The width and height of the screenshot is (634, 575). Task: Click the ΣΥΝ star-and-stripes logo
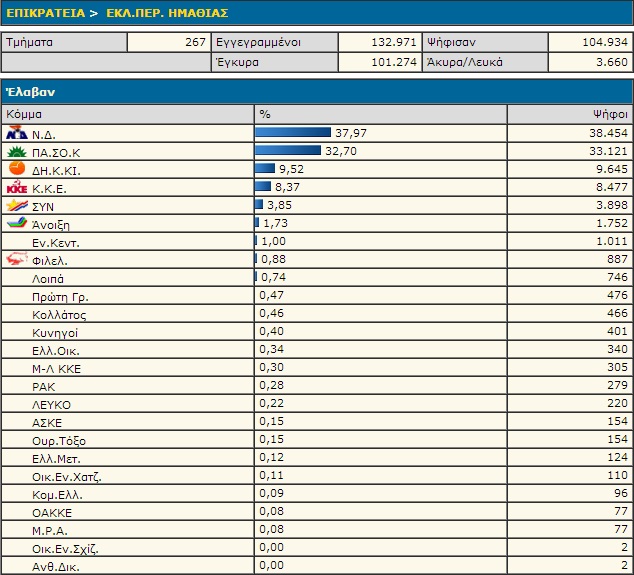pos(17,205)
